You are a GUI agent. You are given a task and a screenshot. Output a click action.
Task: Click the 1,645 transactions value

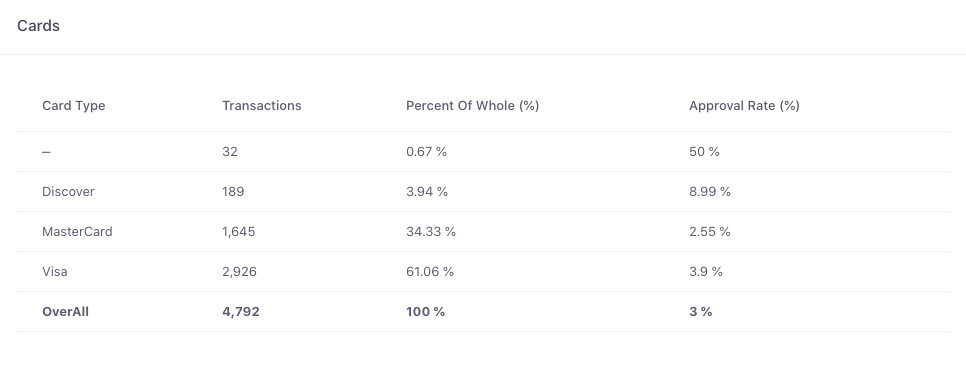click(238, 232)
